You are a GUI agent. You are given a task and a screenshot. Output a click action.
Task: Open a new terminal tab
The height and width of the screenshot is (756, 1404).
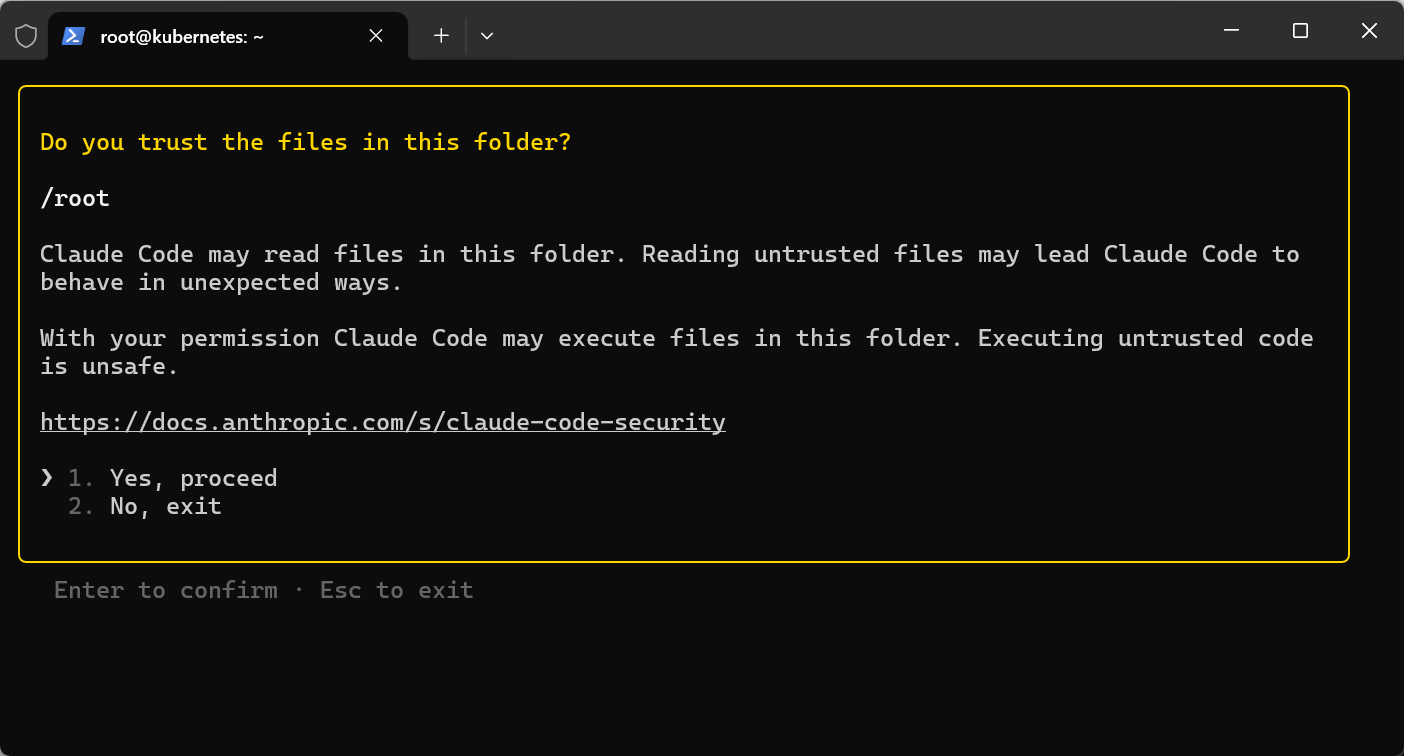point(441,36)
